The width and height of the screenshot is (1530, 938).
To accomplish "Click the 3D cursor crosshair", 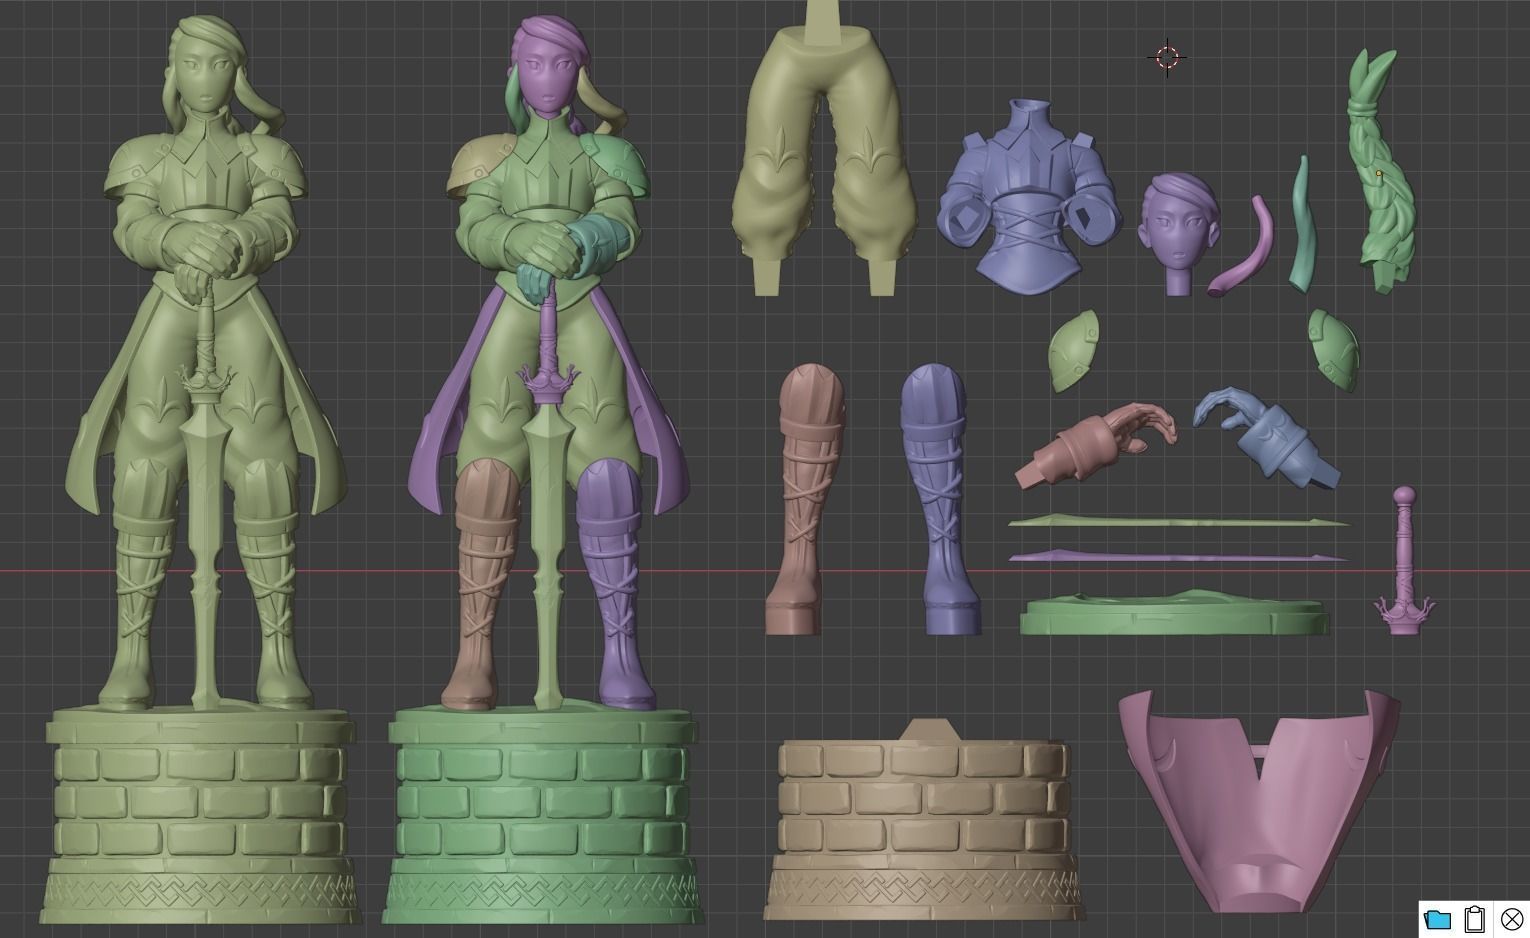I will (1167, 57).
